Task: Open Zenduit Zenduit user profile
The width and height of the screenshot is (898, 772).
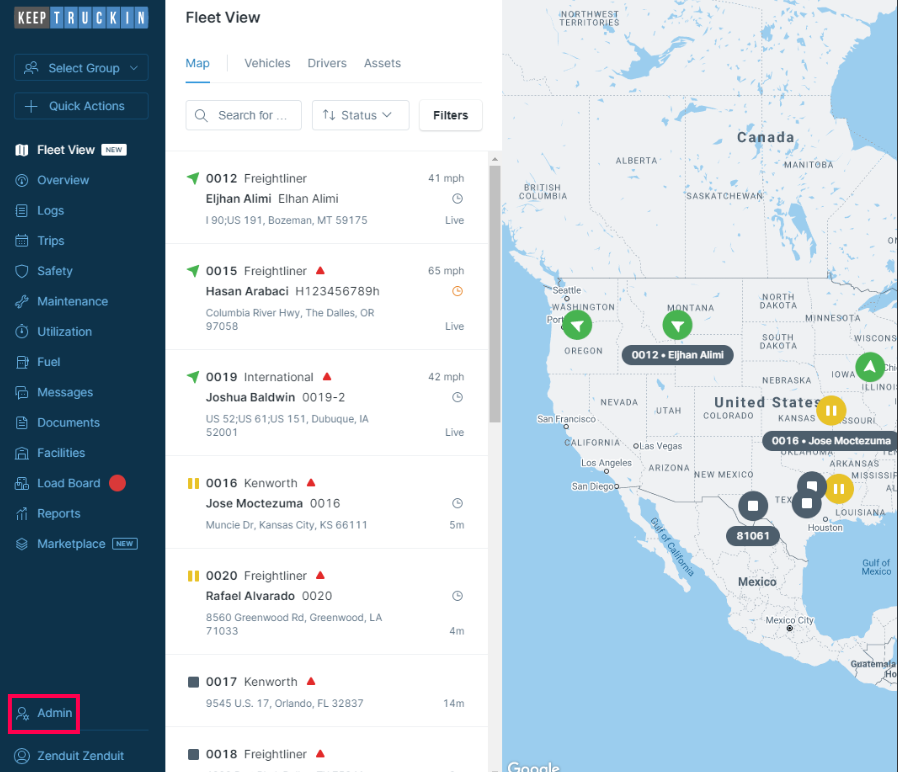Action: tap(69, 756)
